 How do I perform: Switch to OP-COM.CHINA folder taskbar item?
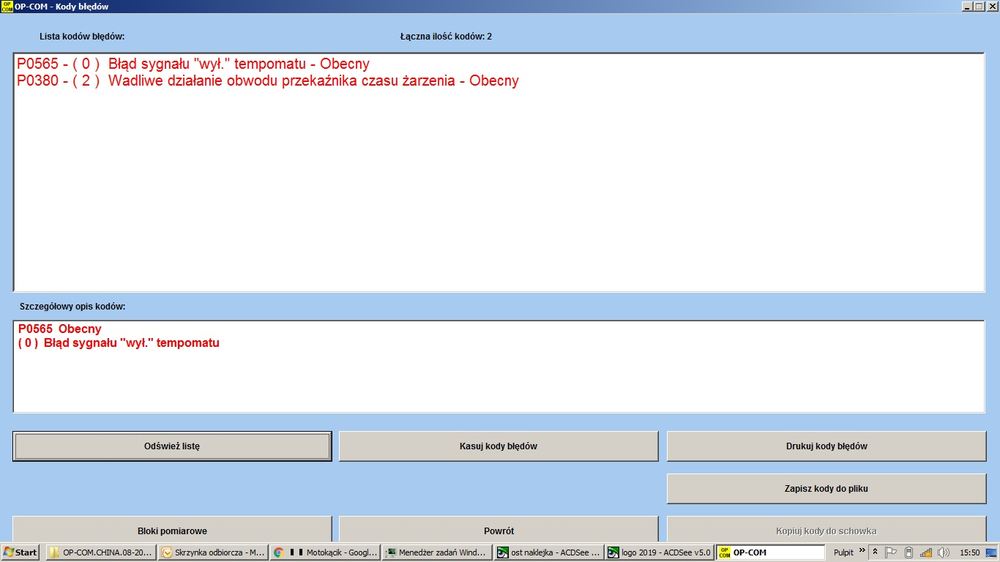click(101, 552)
